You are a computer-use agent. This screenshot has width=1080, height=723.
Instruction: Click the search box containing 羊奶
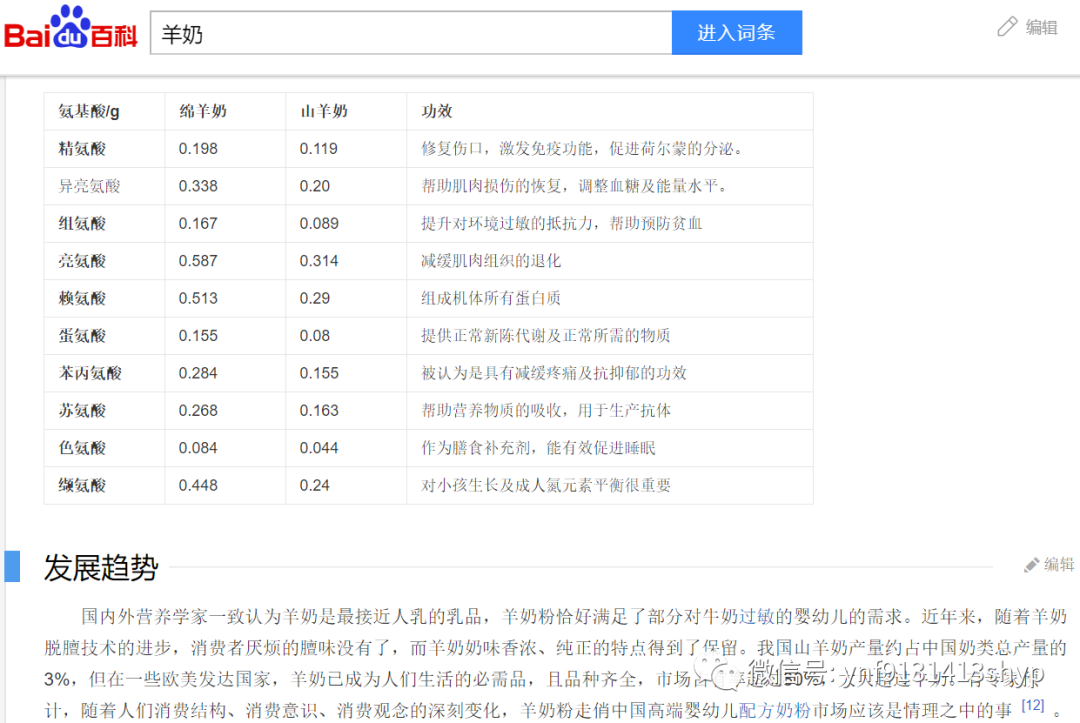click(x=410, y=32)
